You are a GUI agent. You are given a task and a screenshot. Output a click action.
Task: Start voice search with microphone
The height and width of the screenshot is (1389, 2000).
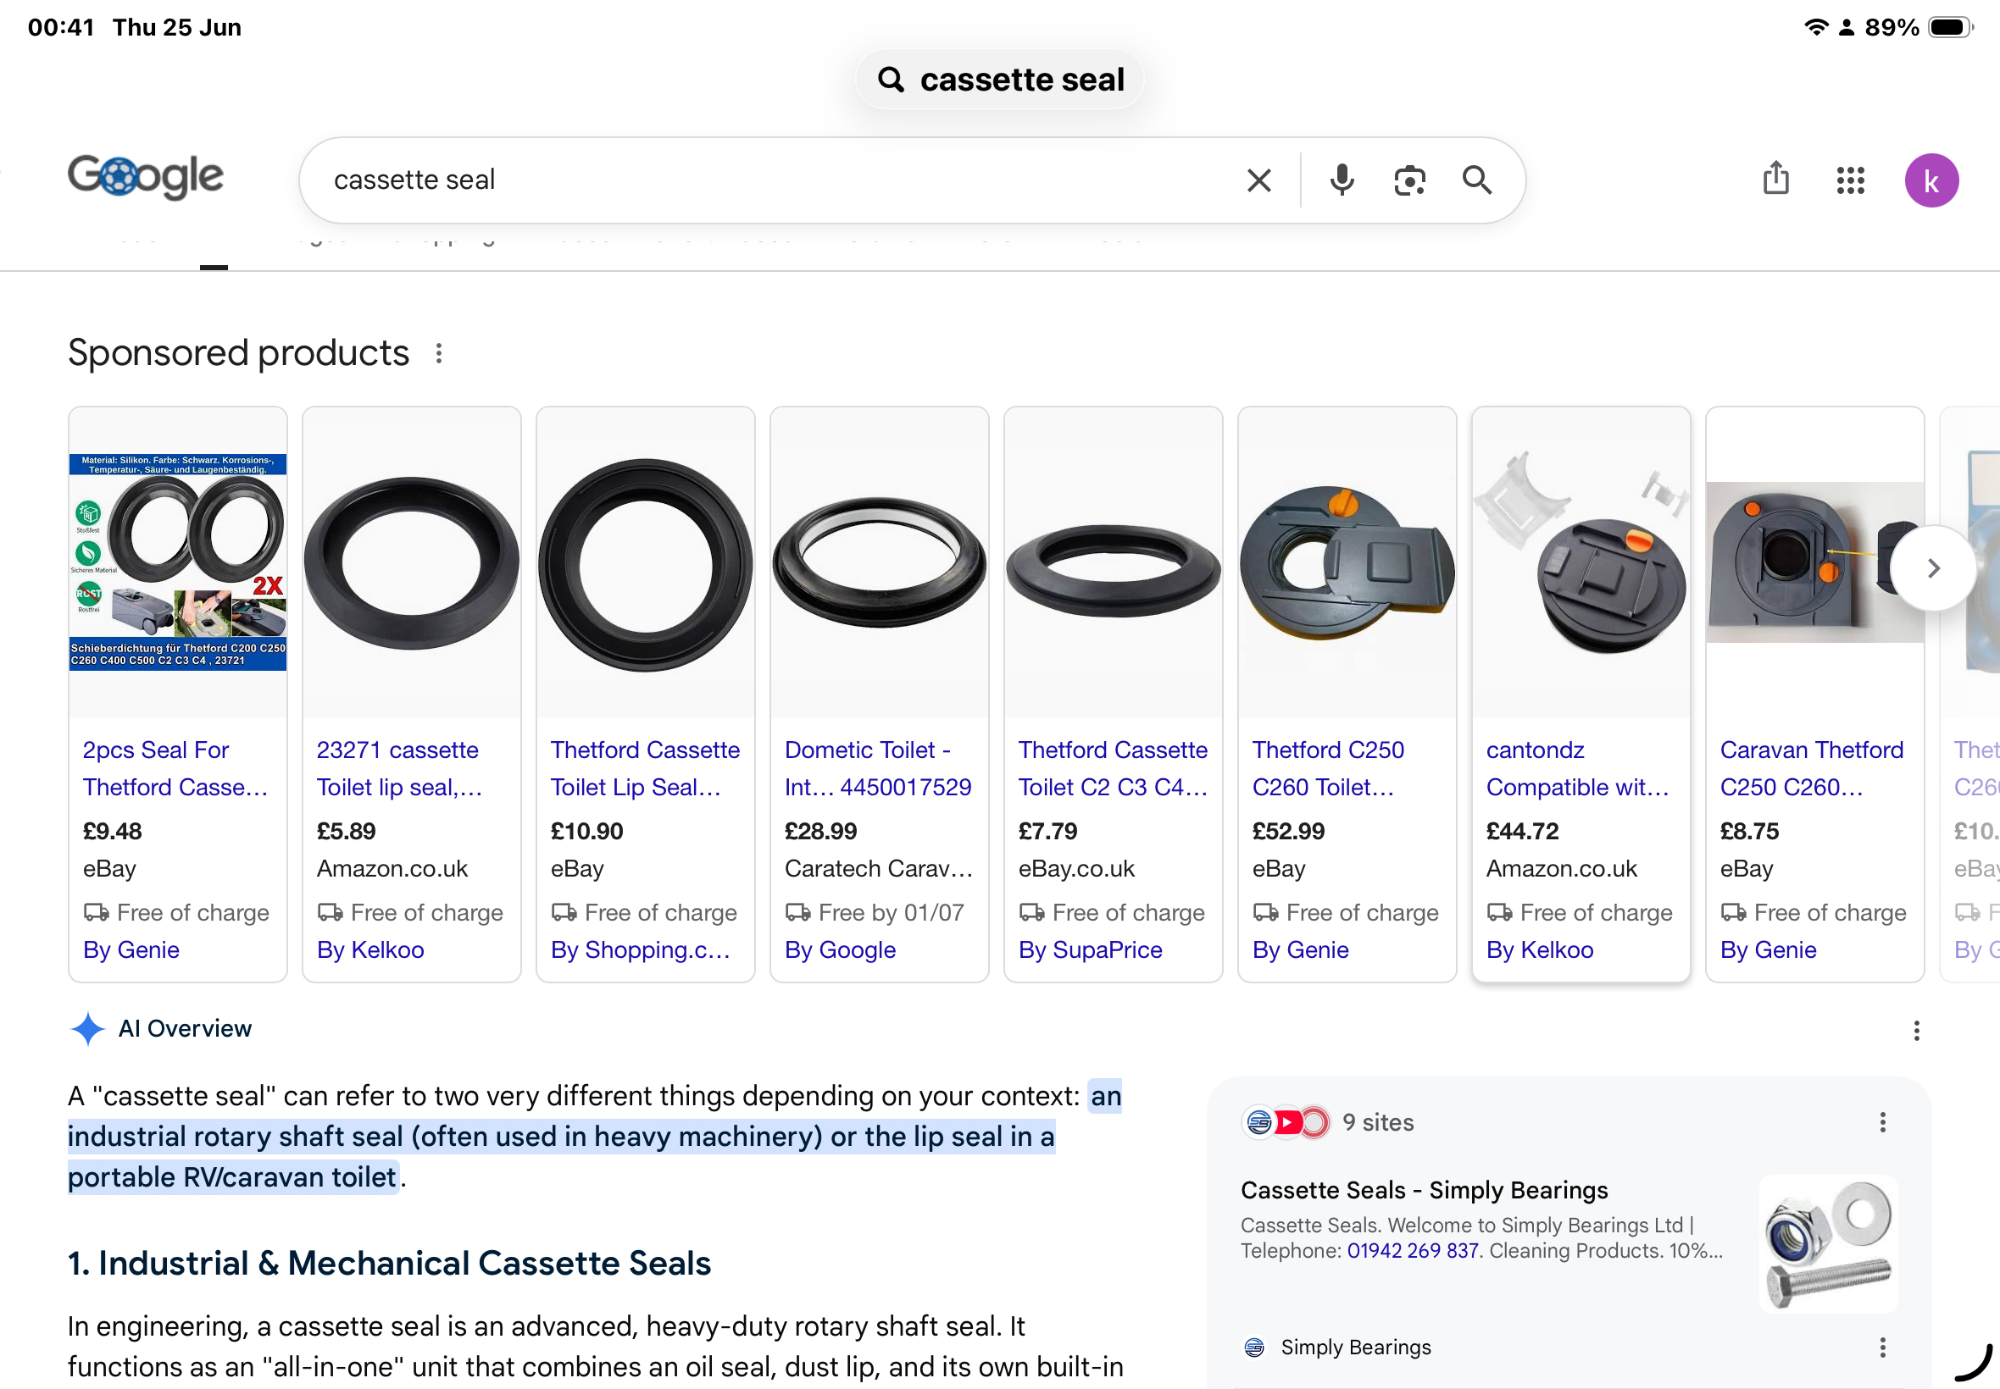point(1342,181)
